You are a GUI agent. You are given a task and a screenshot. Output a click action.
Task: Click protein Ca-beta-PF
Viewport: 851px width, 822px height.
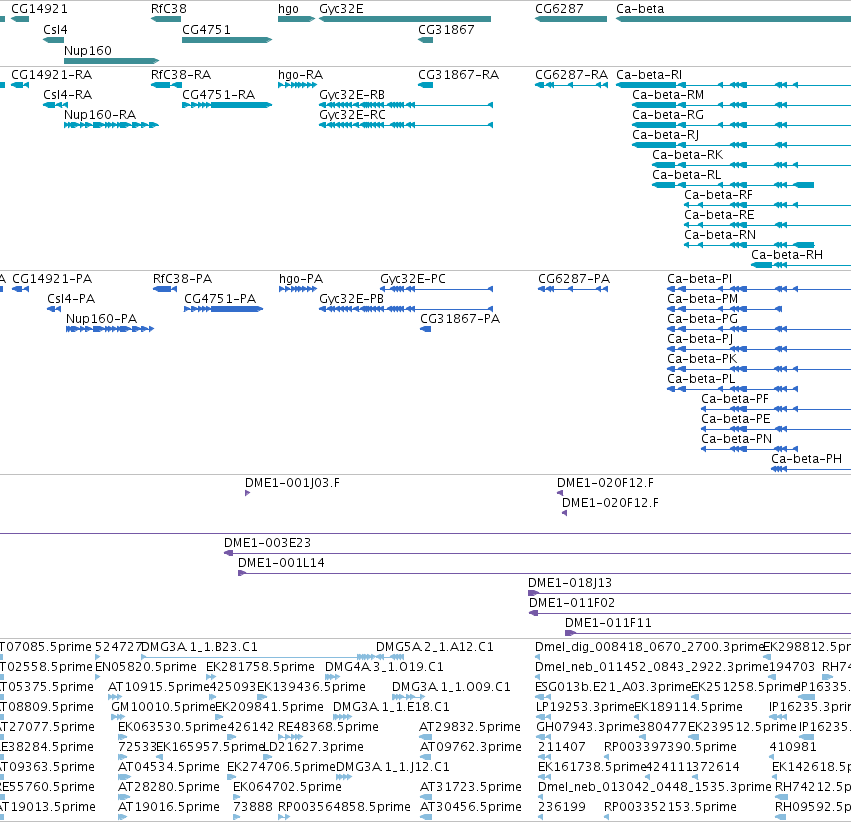click(x=735, y=400)
